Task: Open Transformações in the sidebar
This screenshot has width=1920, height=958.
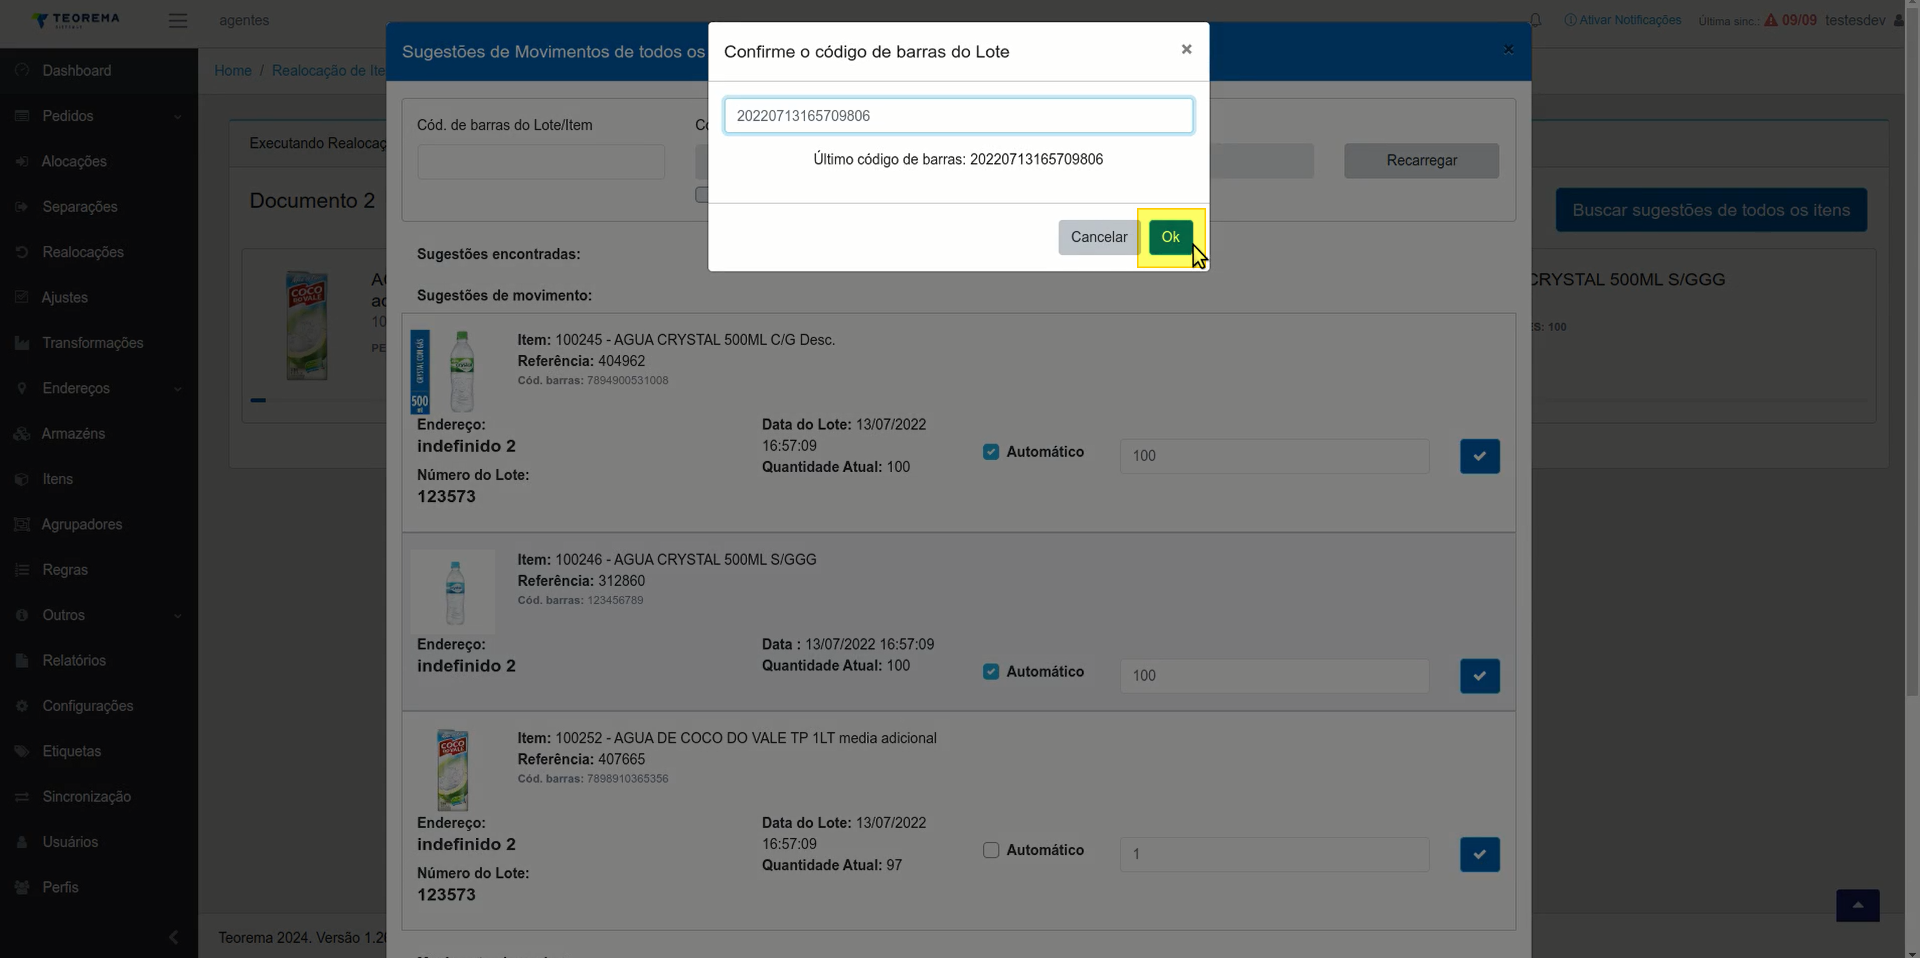Action: pos(93,343)
